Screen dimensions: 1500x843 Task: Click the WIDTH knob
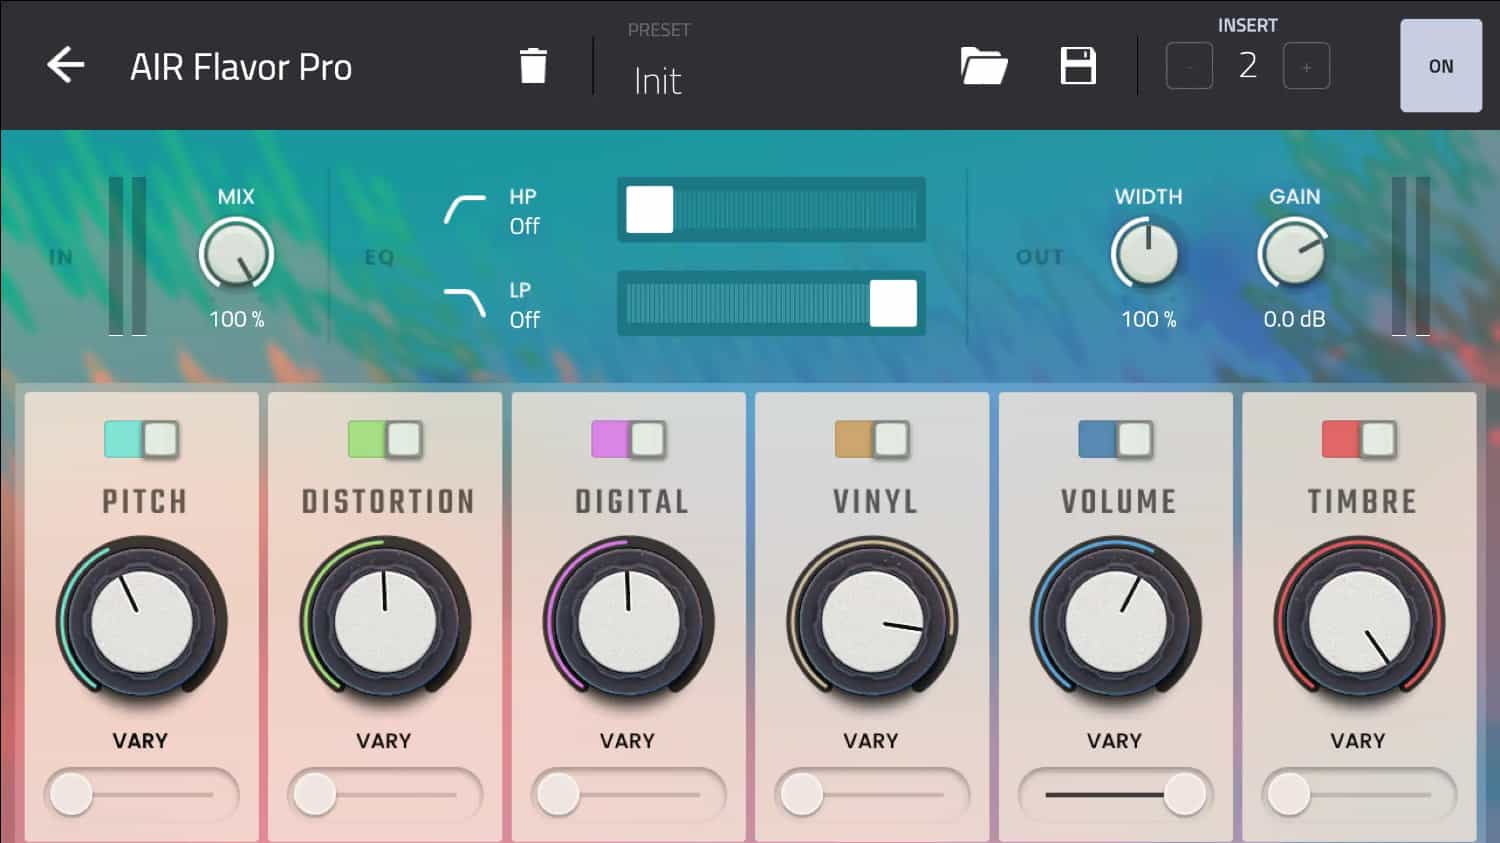pyautogui.click(x=1148, y=254)
